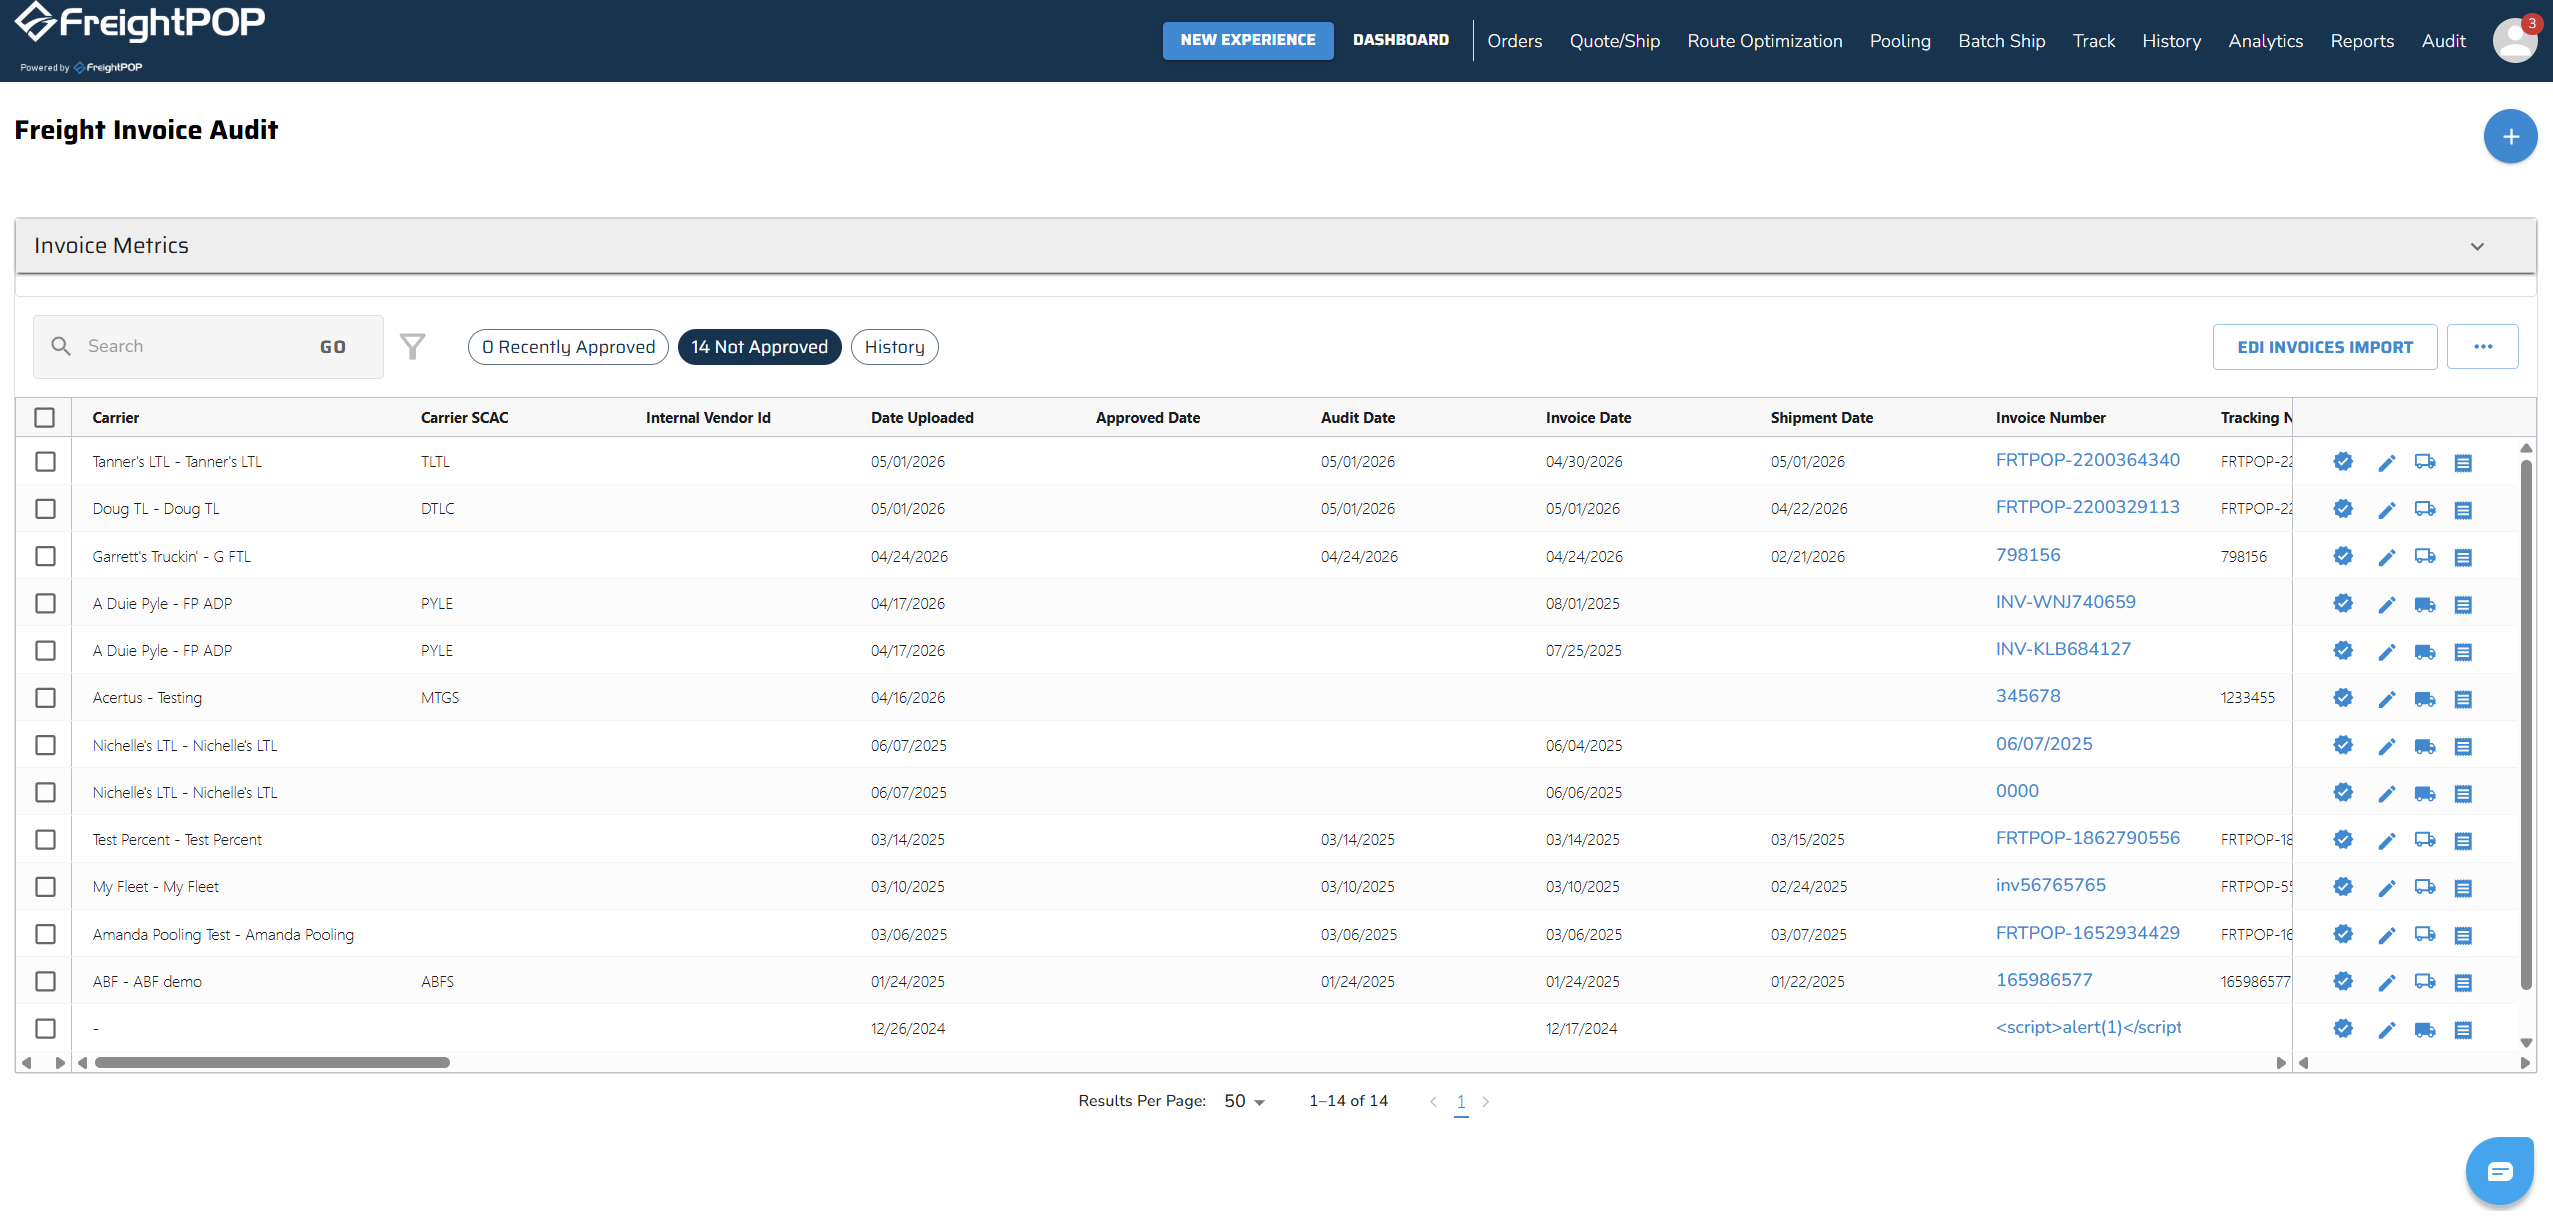Expand the Invoice Metrics panel chevron
Screen dimensions: 2553x1221
point(2477,246)
